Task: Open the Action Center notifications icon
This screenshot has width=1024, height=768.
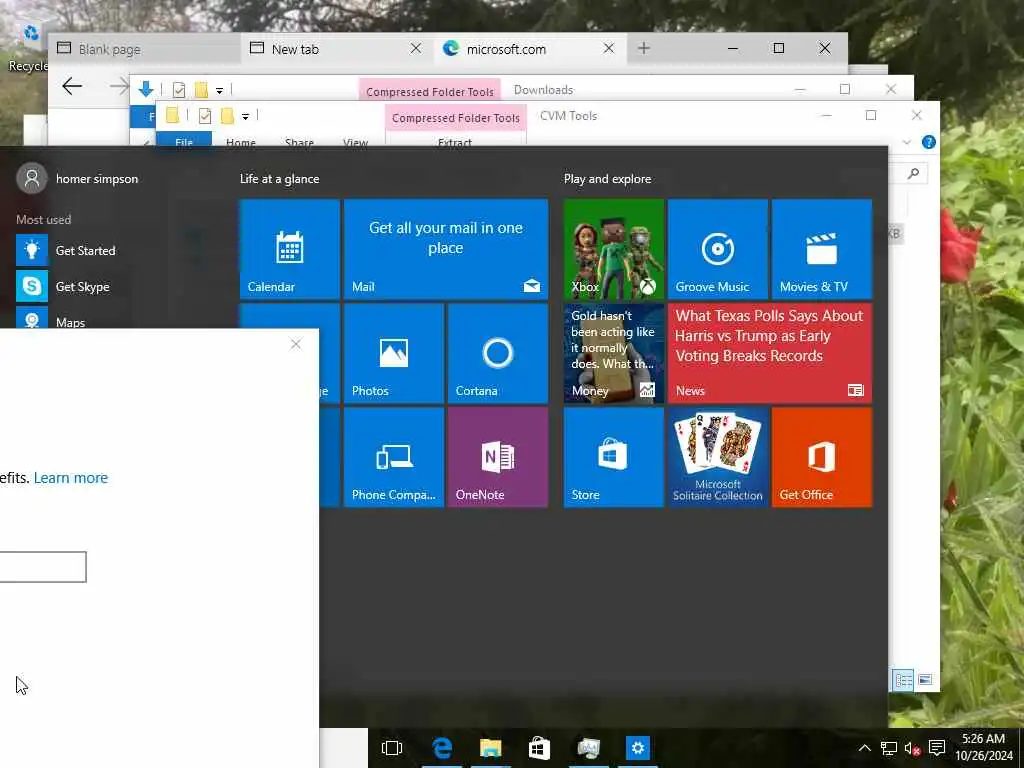Action: coord(937,748)
